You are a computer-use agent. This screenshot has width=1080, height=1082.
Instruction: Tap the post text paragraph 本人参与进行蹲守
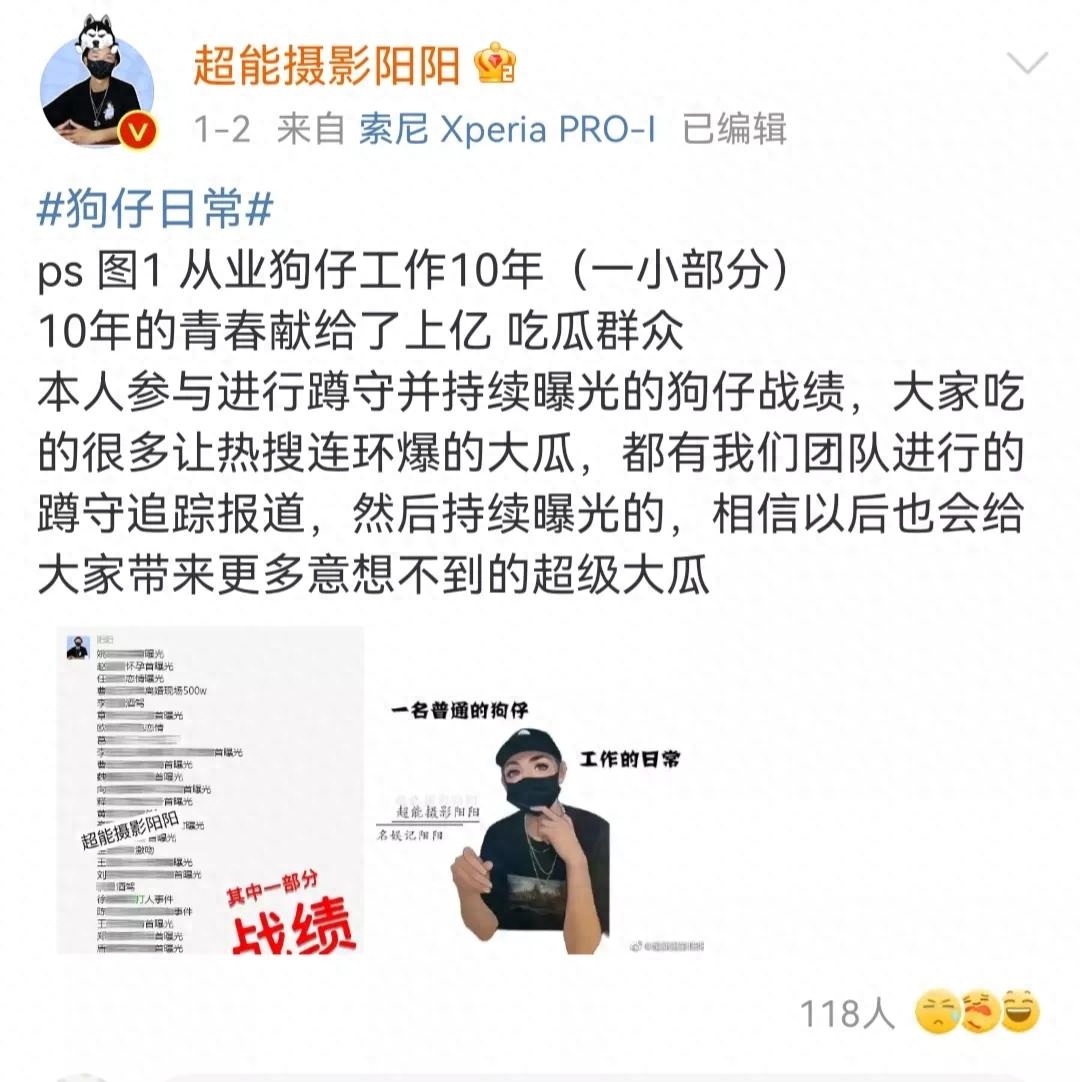(x=530, y=483)
